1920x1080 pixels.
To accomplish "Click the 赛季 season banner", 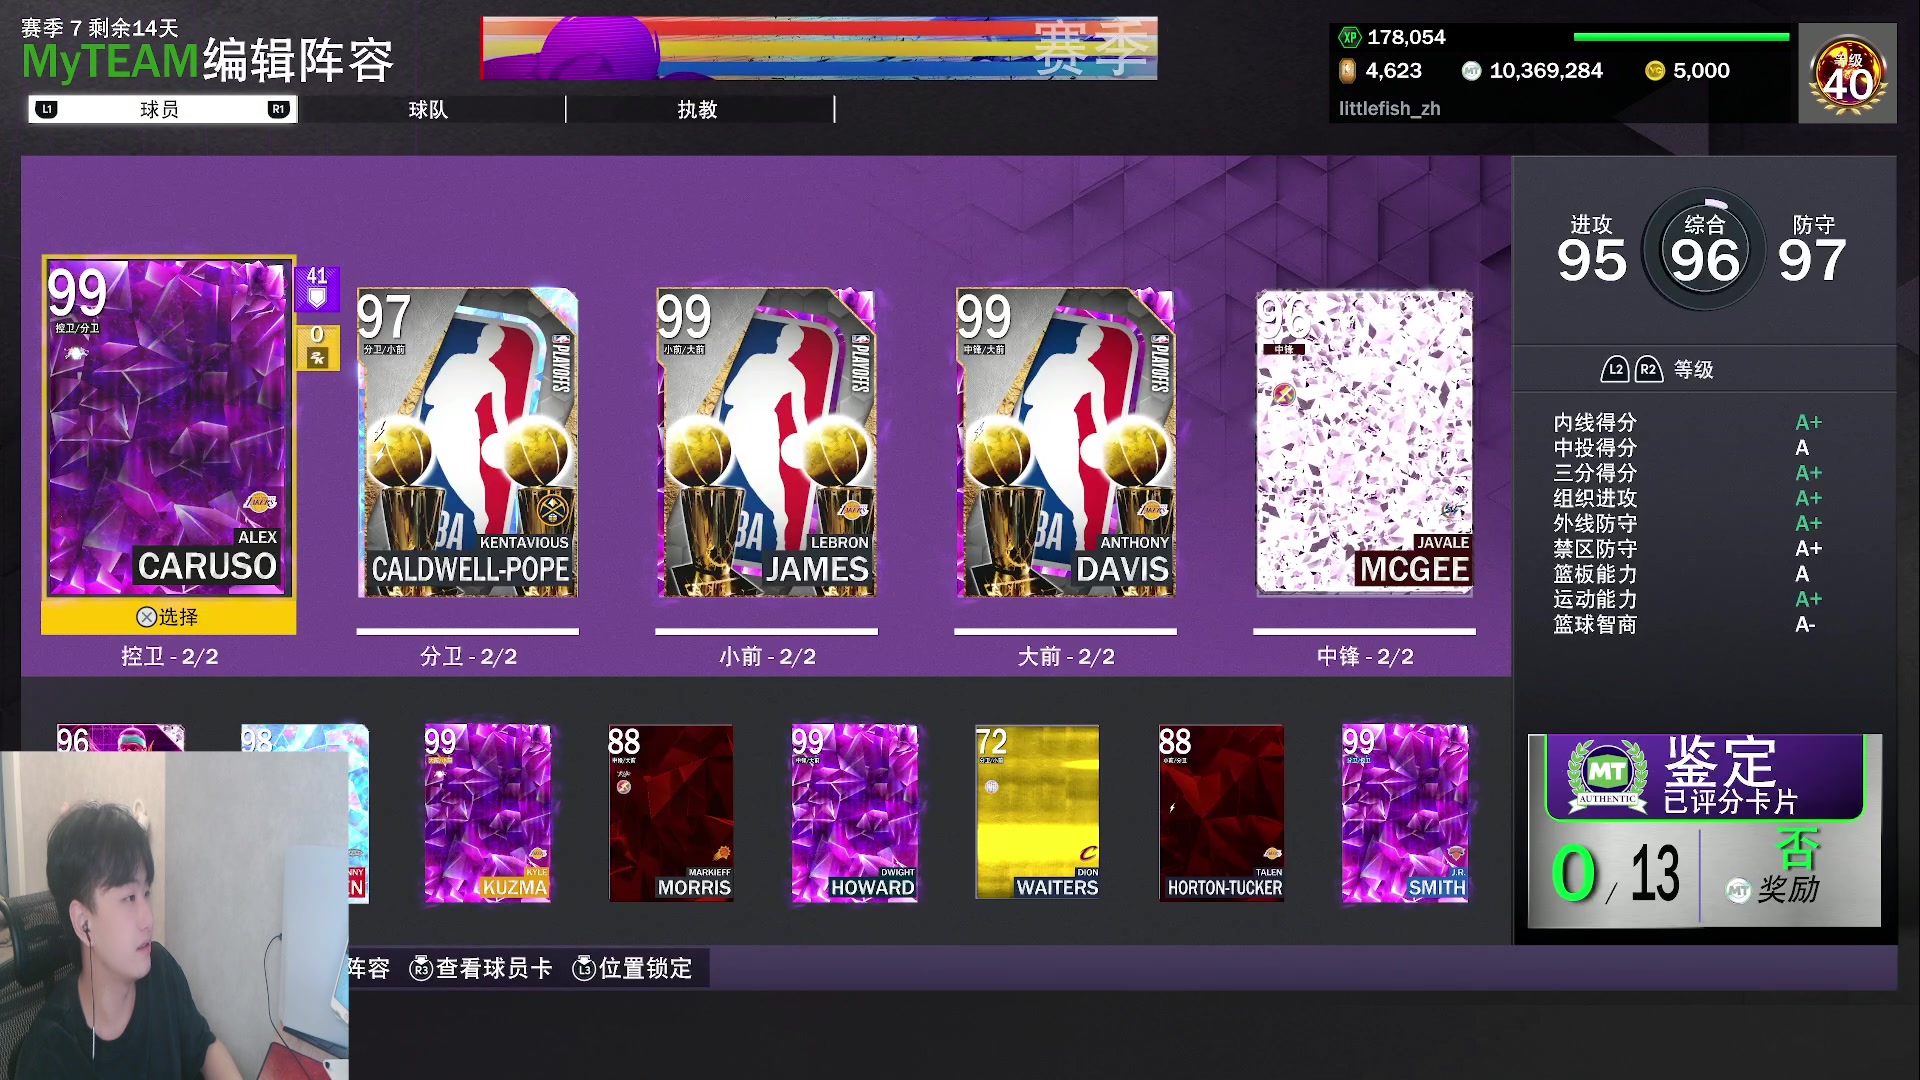I will click(819, 48).
